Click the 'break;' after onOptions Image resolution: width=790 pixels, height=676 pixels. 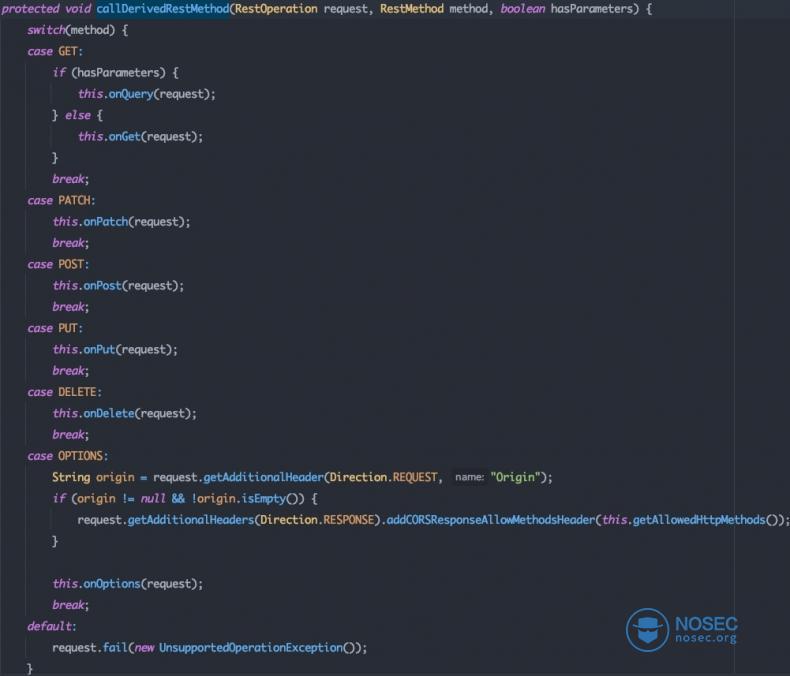(x=71, y=605)
